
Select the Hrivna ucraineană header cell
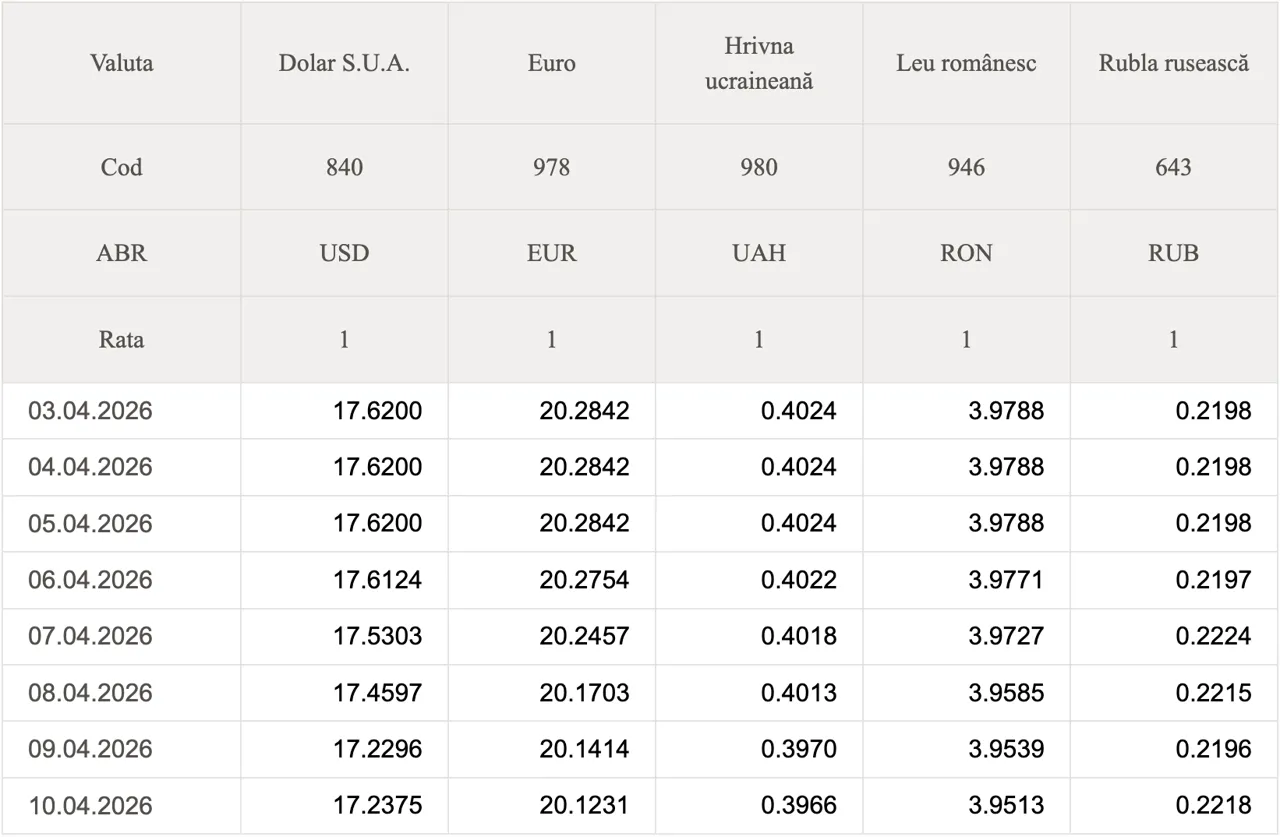(758, 63)
